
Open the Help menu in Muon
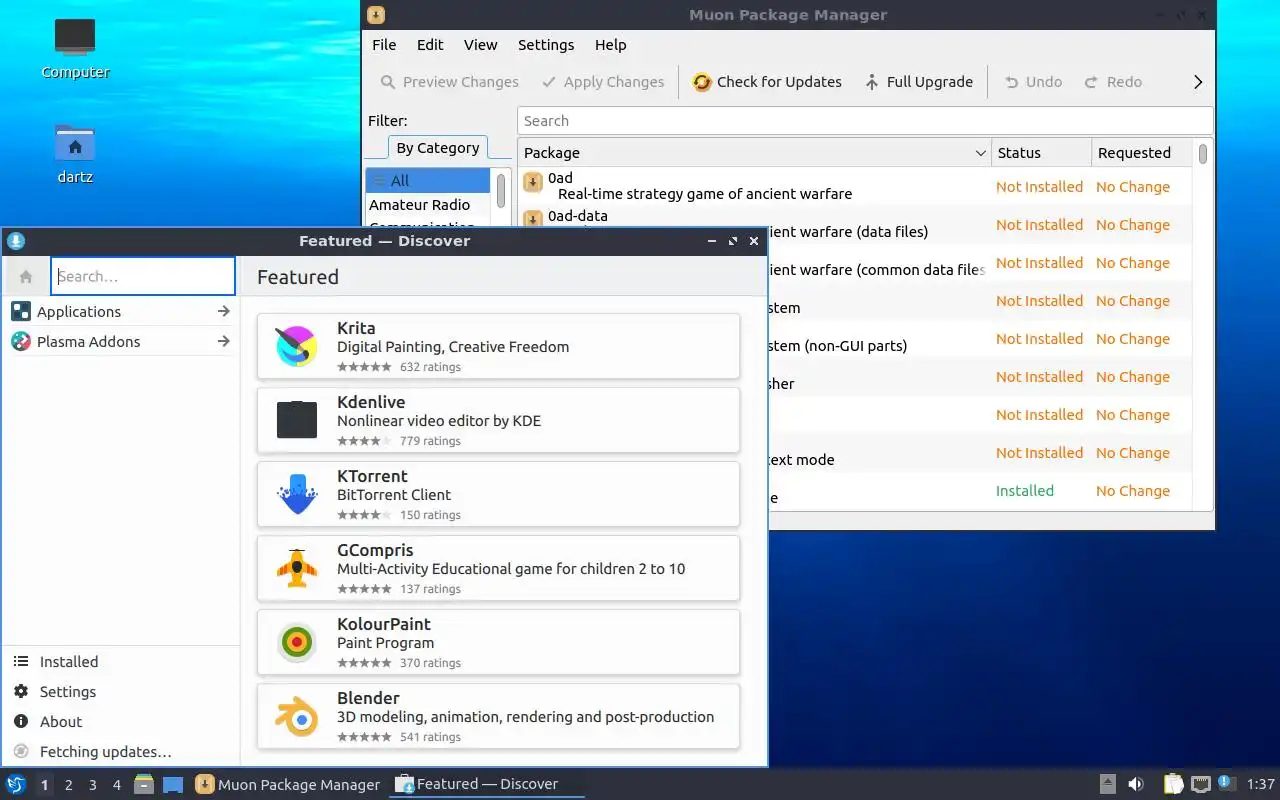point(610,45)
